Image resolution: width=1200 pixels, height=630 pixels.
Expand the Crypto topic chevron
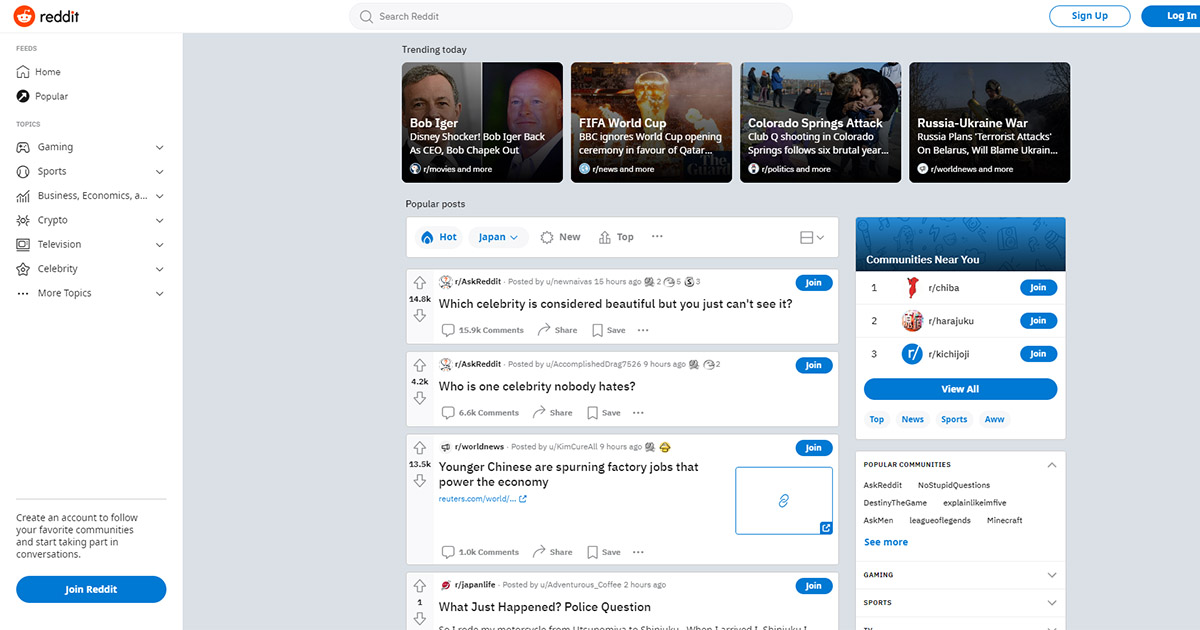click(x=160, y=220)
